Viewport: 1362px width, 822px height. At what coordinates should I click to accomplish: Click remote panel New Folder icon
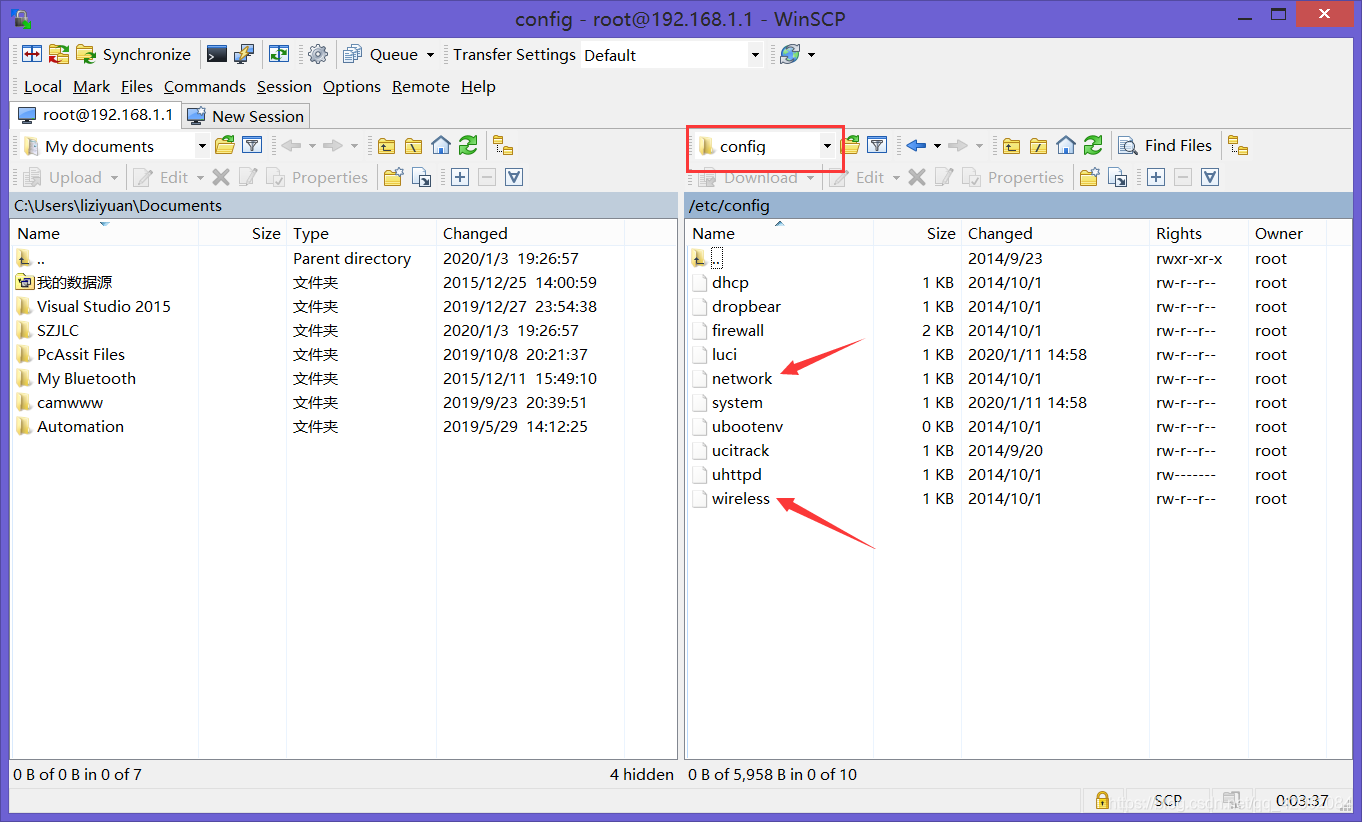1090,177
